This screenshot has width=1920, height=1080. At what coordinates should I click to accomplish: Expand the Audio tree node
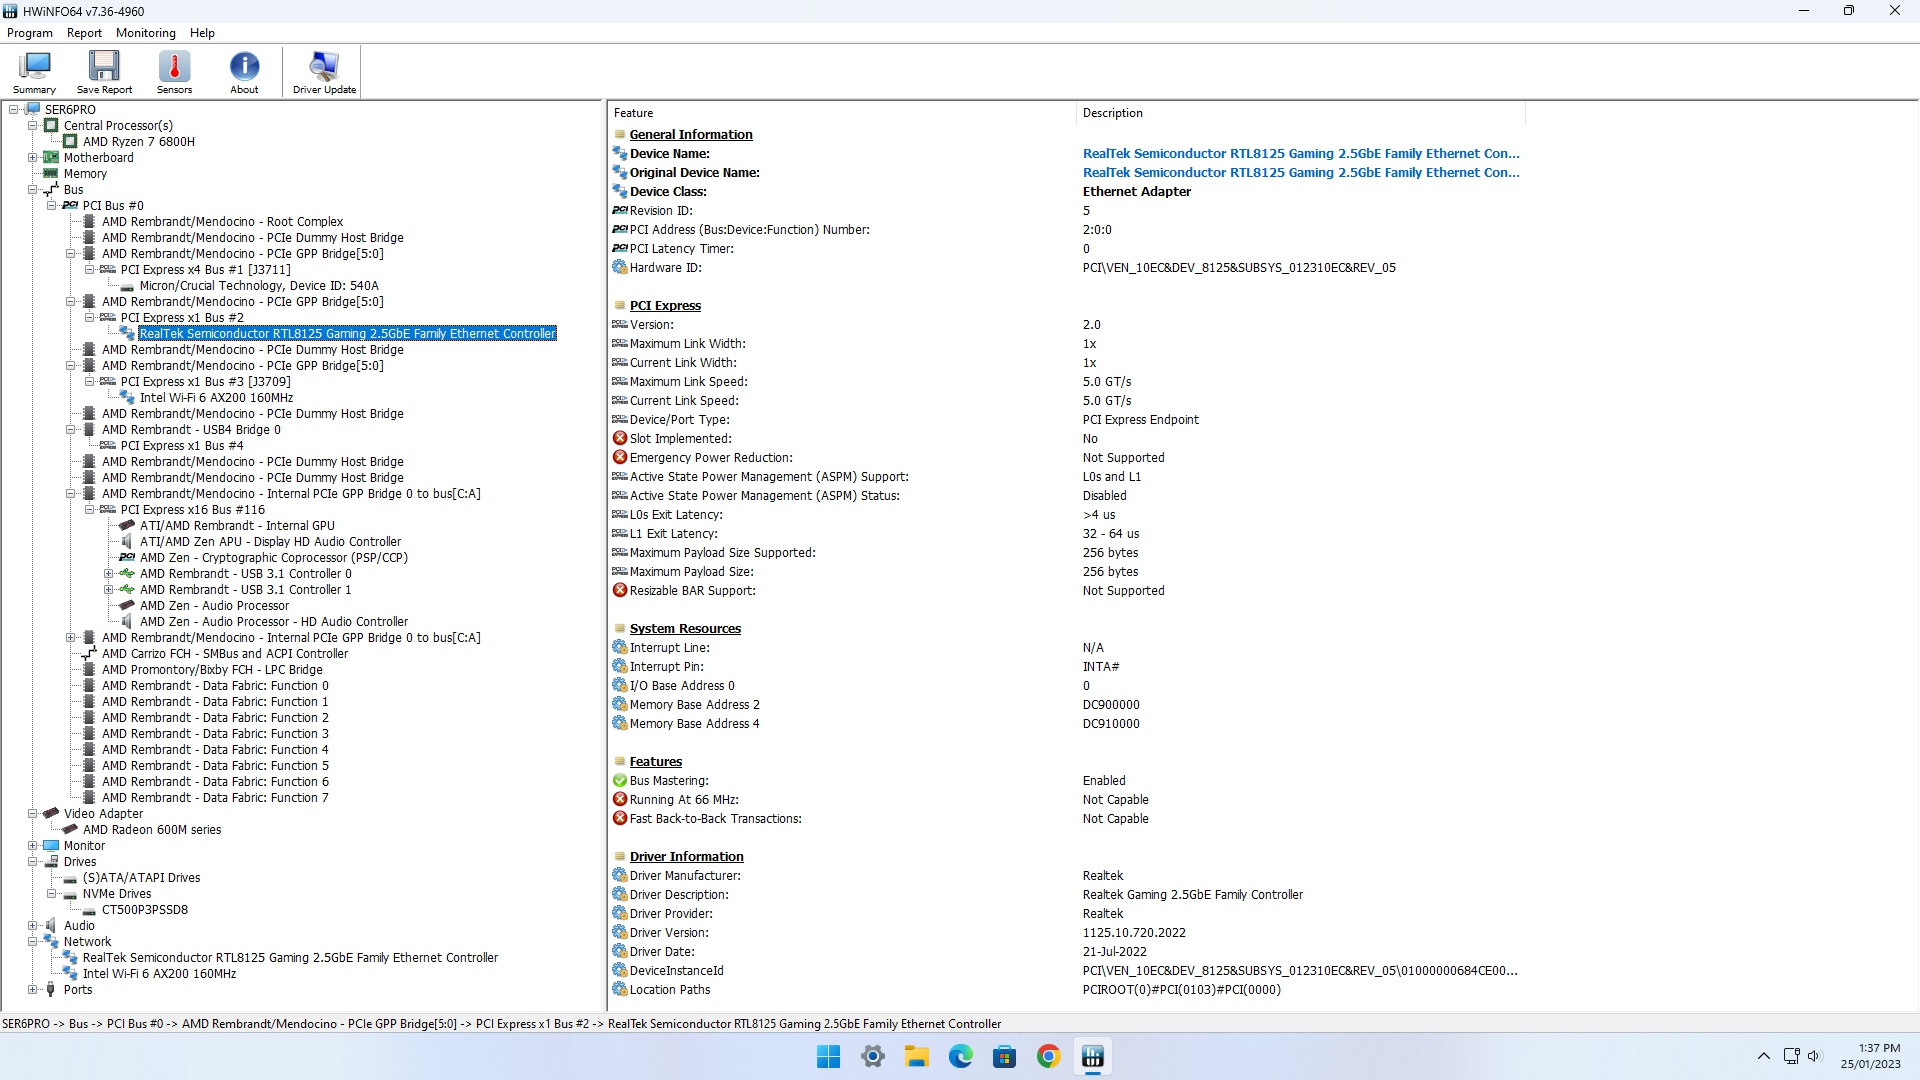tap(33, 926)
